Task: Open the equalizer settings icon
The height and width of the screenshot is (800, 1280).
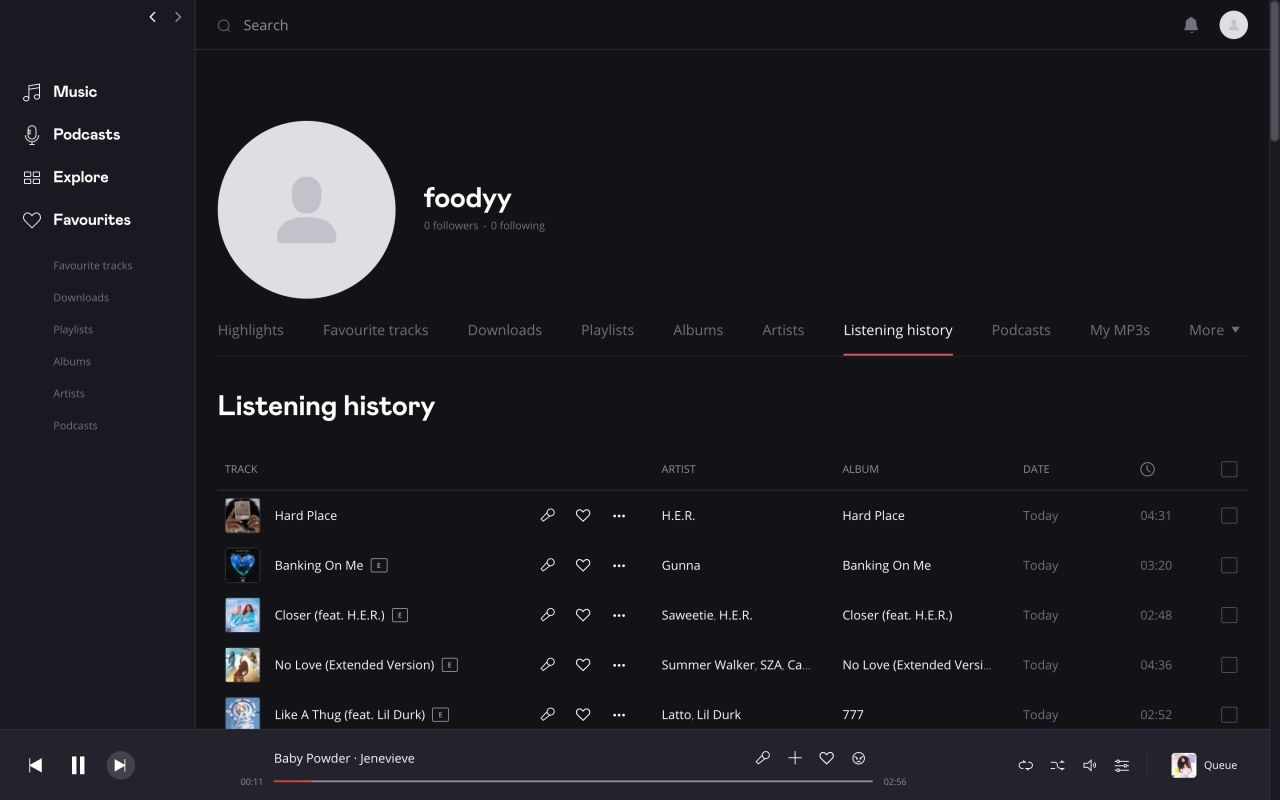Action: (x=1121, y=765)
